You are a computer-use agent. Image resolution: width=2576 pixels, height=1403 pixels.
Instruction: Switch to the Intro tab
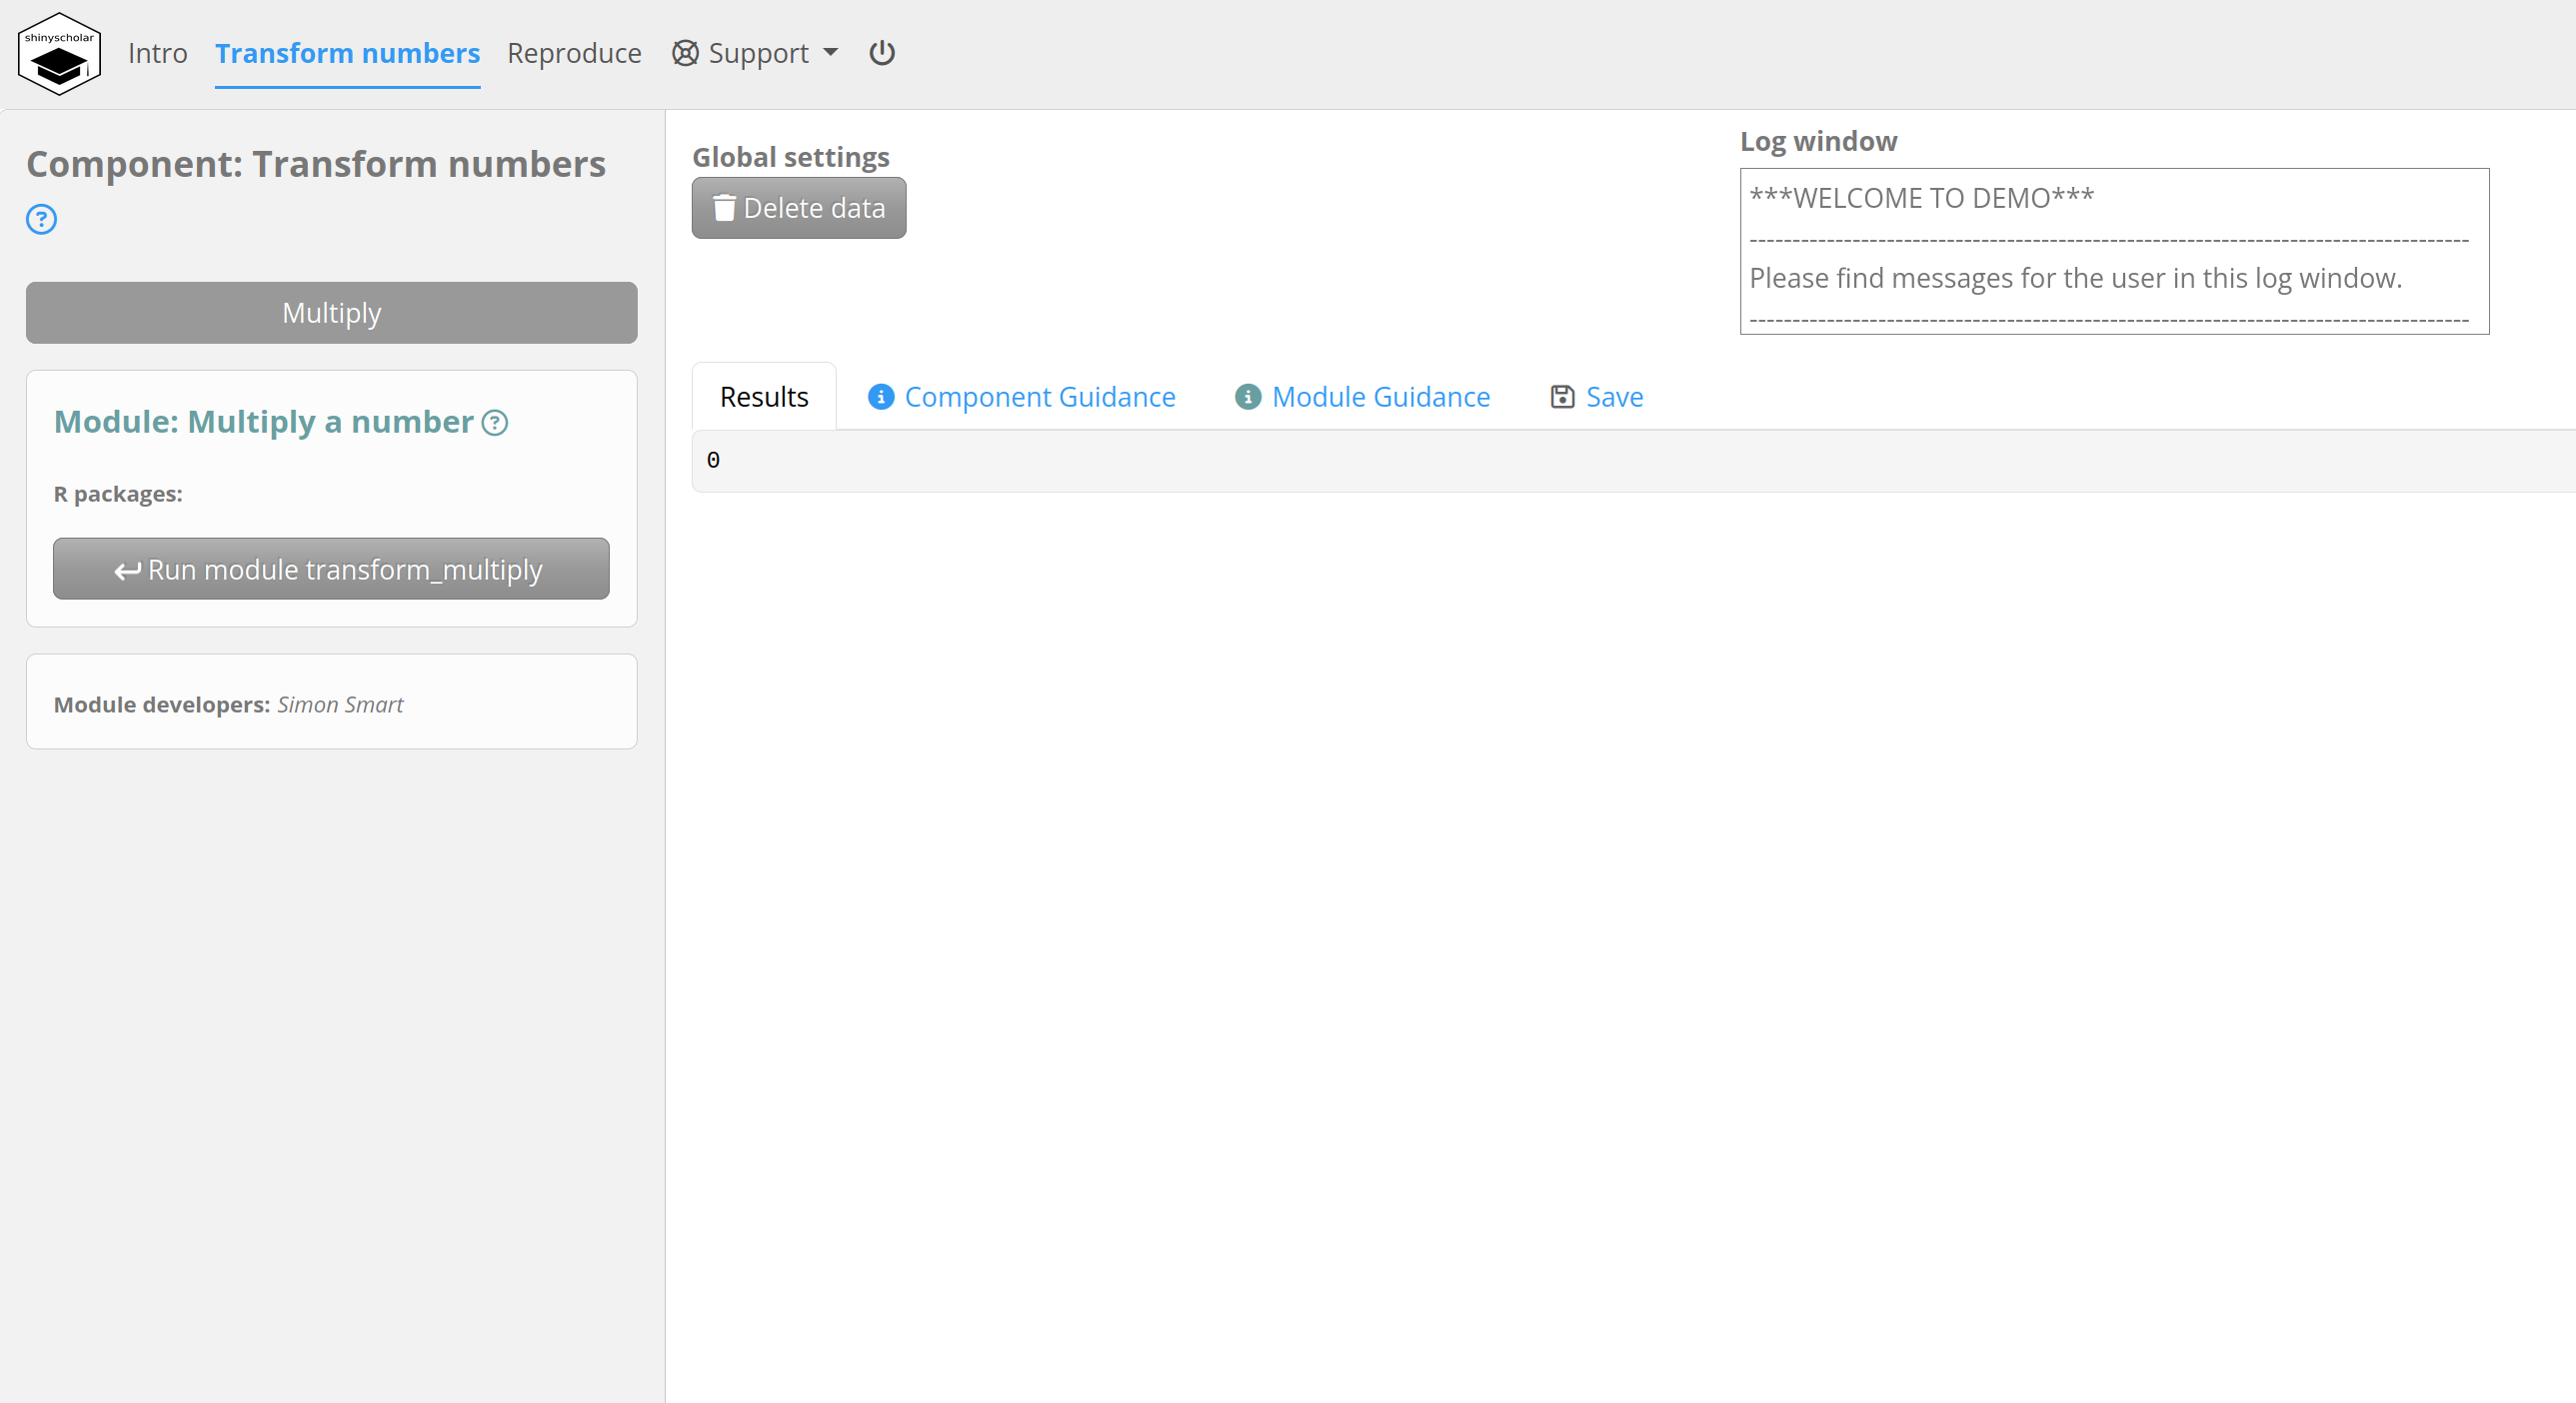(x=157, y=53)
